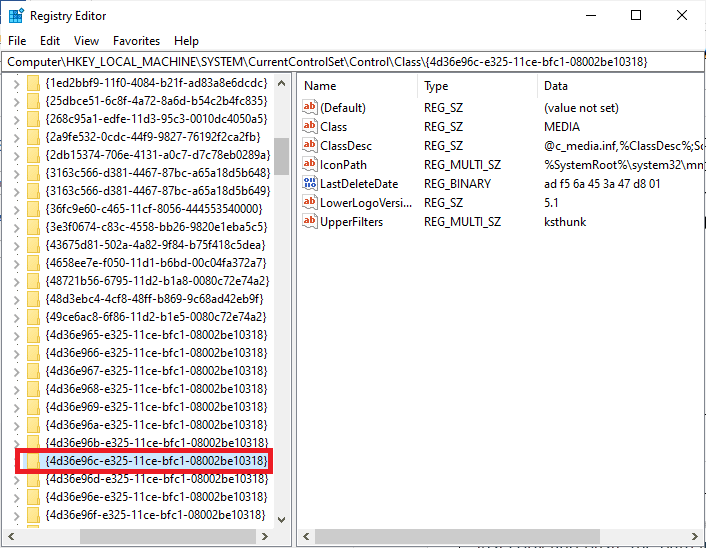Screen dimensions: 706x548
Task: Click the tree pane scroll down arrow
Action: pos(281,520)
